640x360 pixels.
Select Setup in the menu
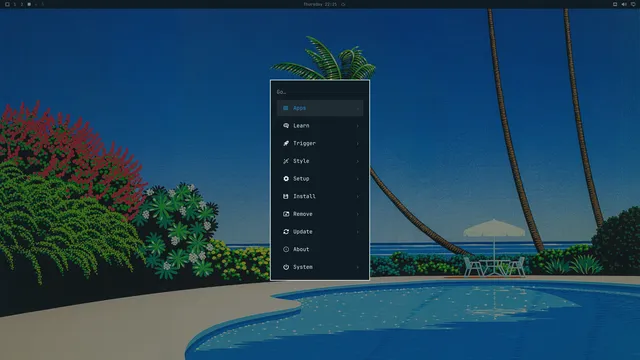[x=320, y=179]
